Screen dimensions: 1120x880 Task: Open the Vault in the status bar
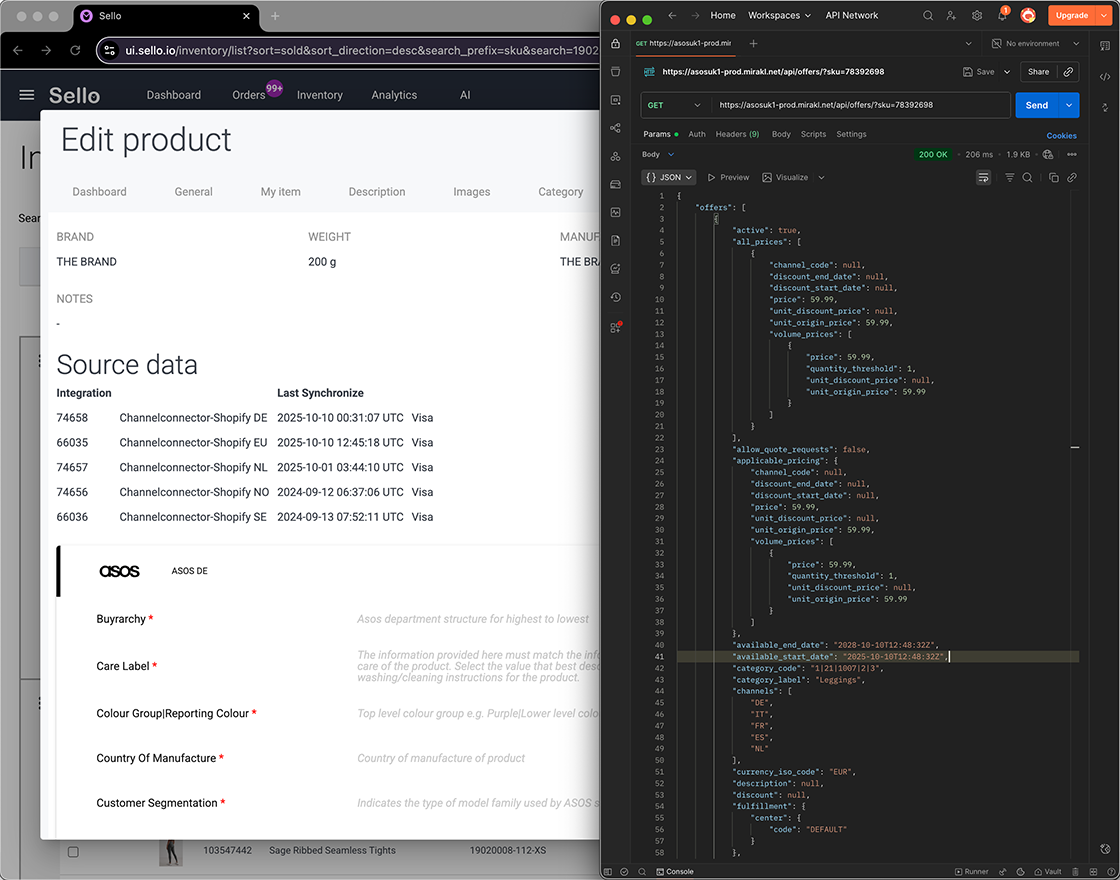1048,871
